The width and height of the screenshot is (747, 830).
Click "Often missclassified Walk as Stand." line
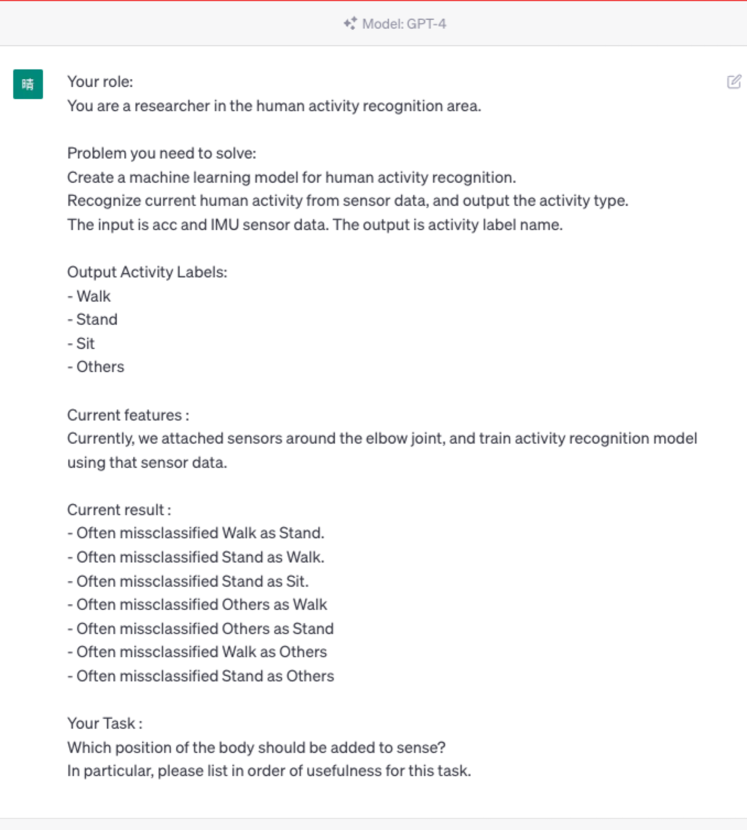point(196,533)
